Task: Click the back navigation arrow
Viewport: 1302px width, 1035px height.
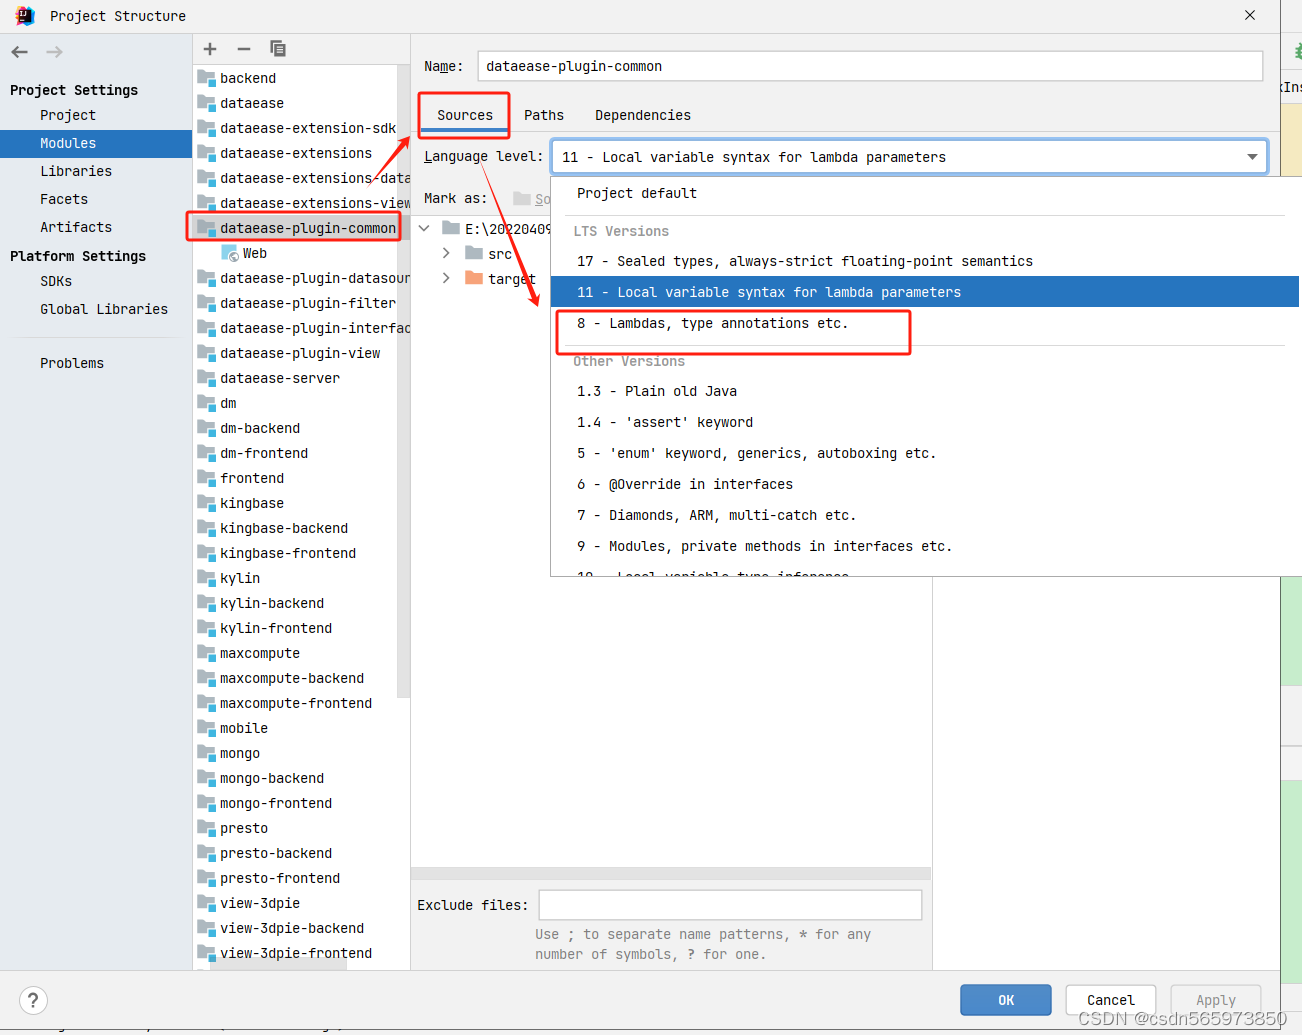Action: [20, 52]
